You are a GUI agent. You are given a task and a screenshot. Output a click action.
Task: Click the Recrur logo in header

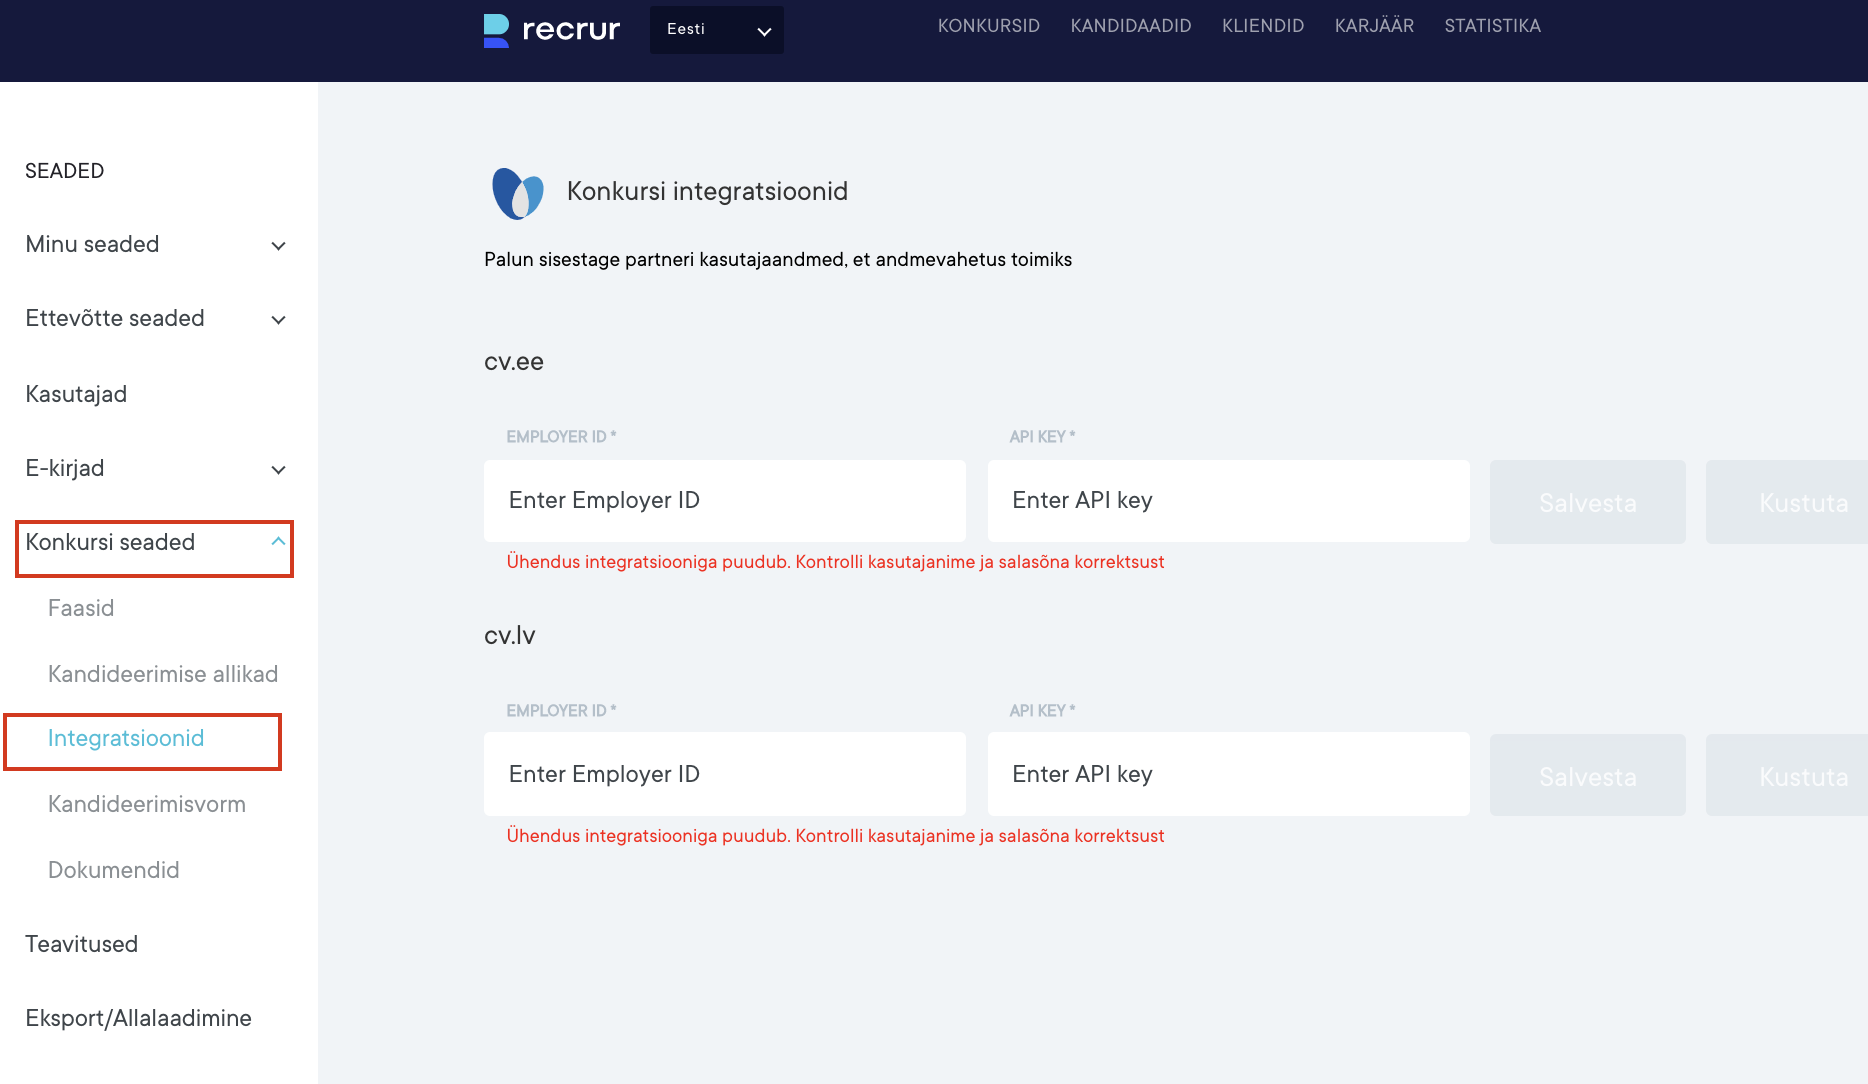coord(551,30)
